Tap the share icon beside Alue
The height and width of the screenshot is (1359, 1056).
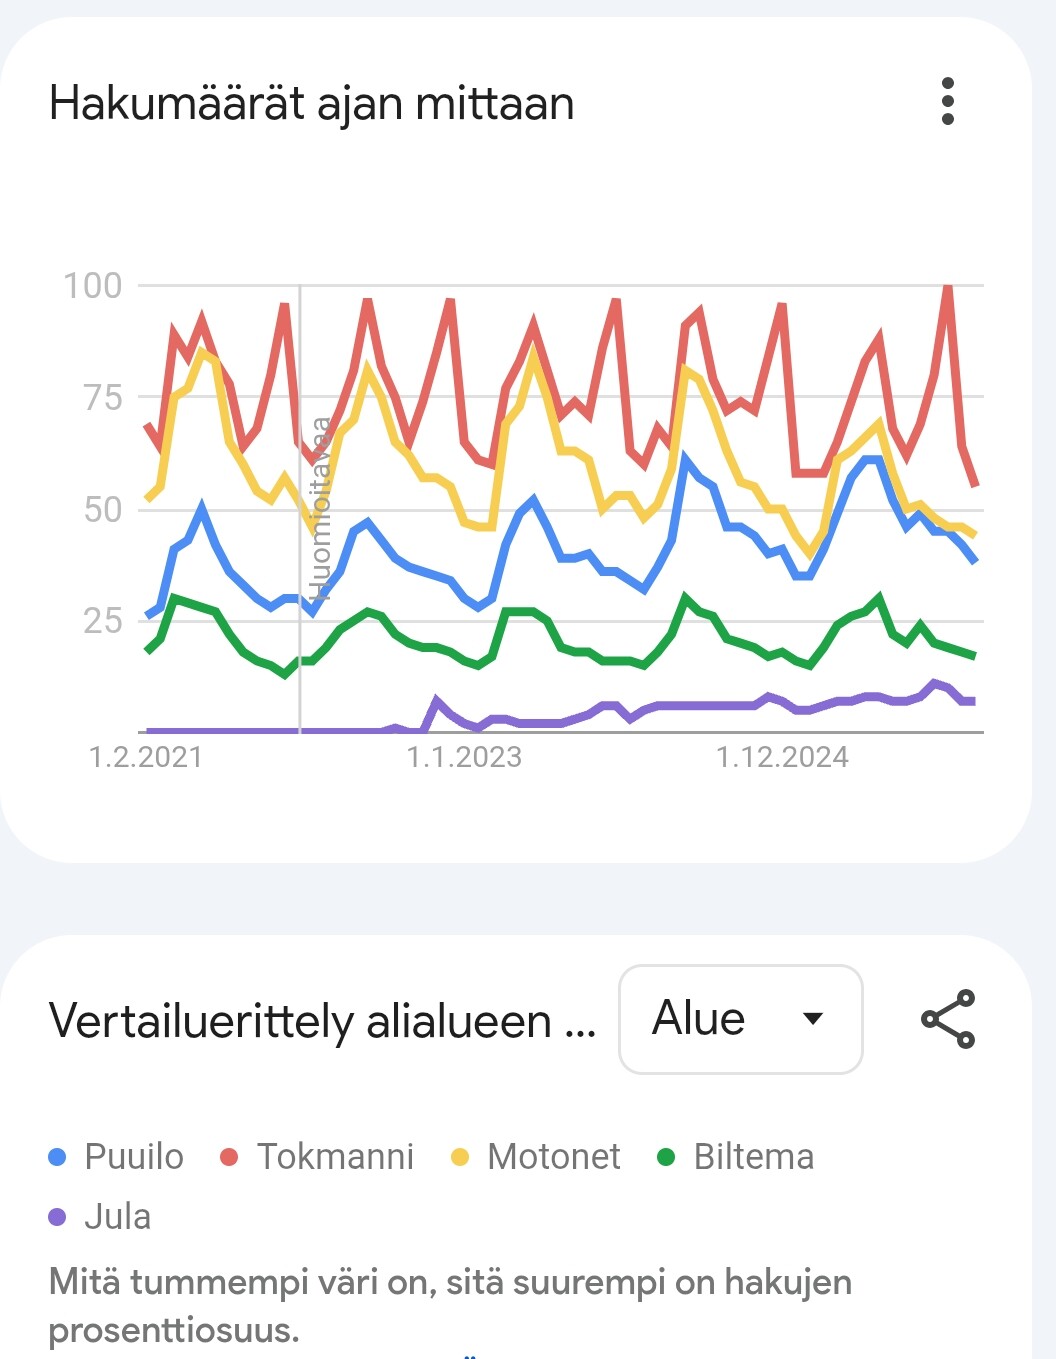tap(947, 1019)
